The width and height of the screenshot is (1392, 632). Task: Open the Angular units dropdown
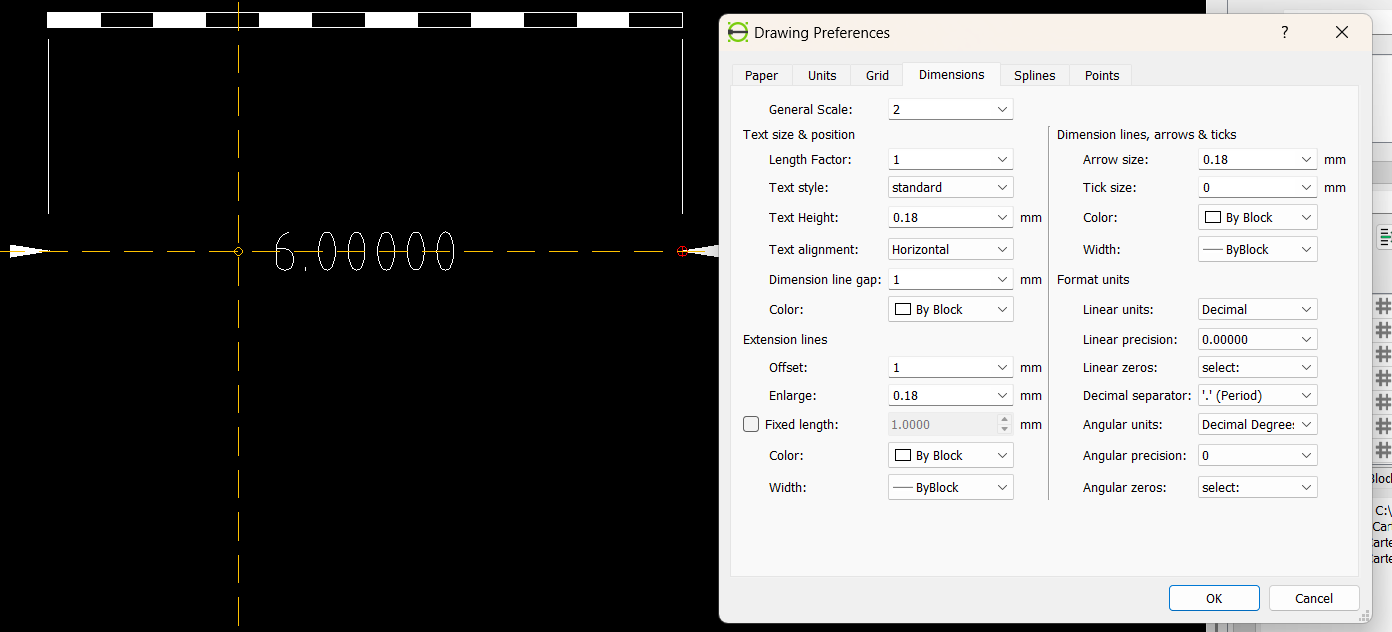(x=1257, y=424)
